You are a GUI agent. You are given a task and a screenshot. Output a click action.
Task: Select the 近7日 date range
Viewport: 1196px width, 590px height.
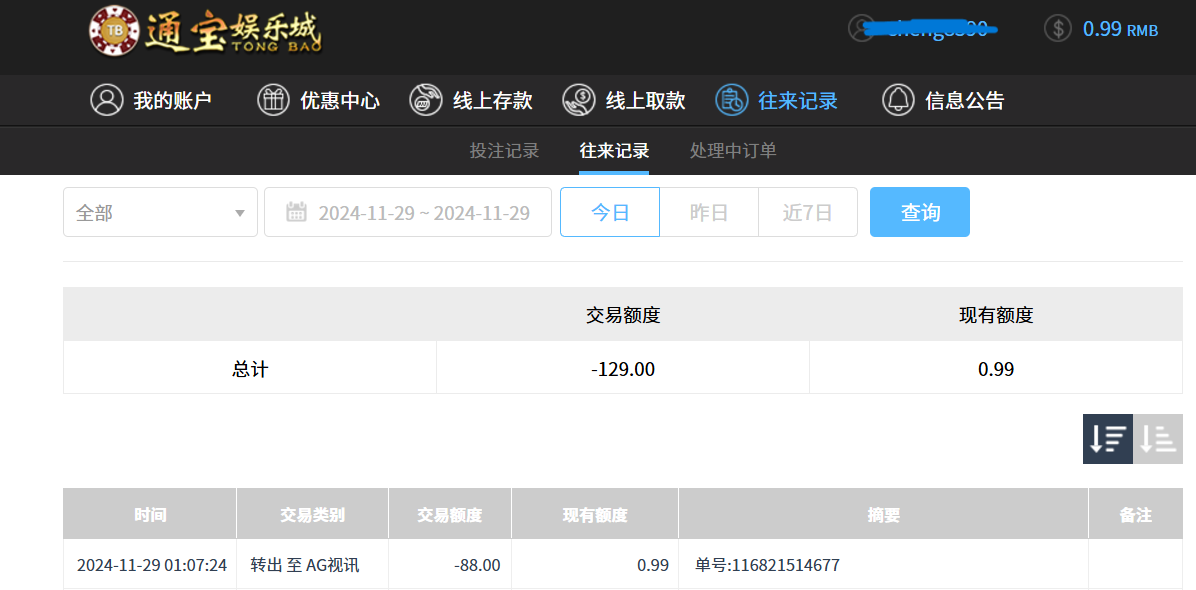click(x=807, y=212)
